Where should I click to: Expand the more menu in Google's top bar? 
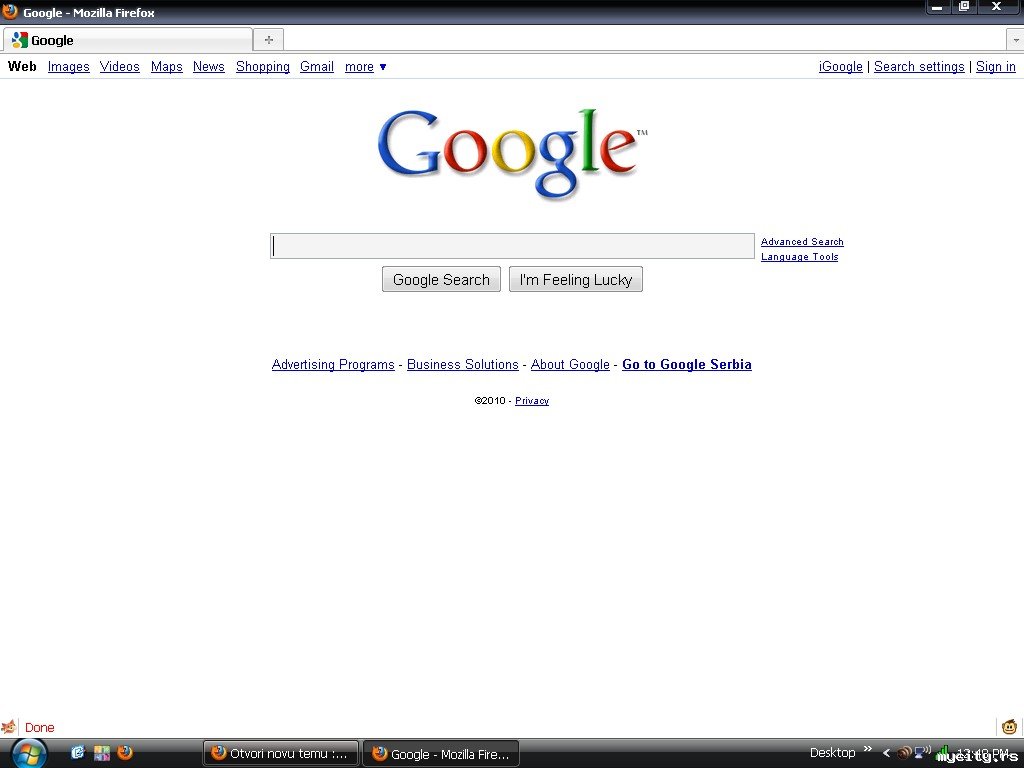point(366,67)
